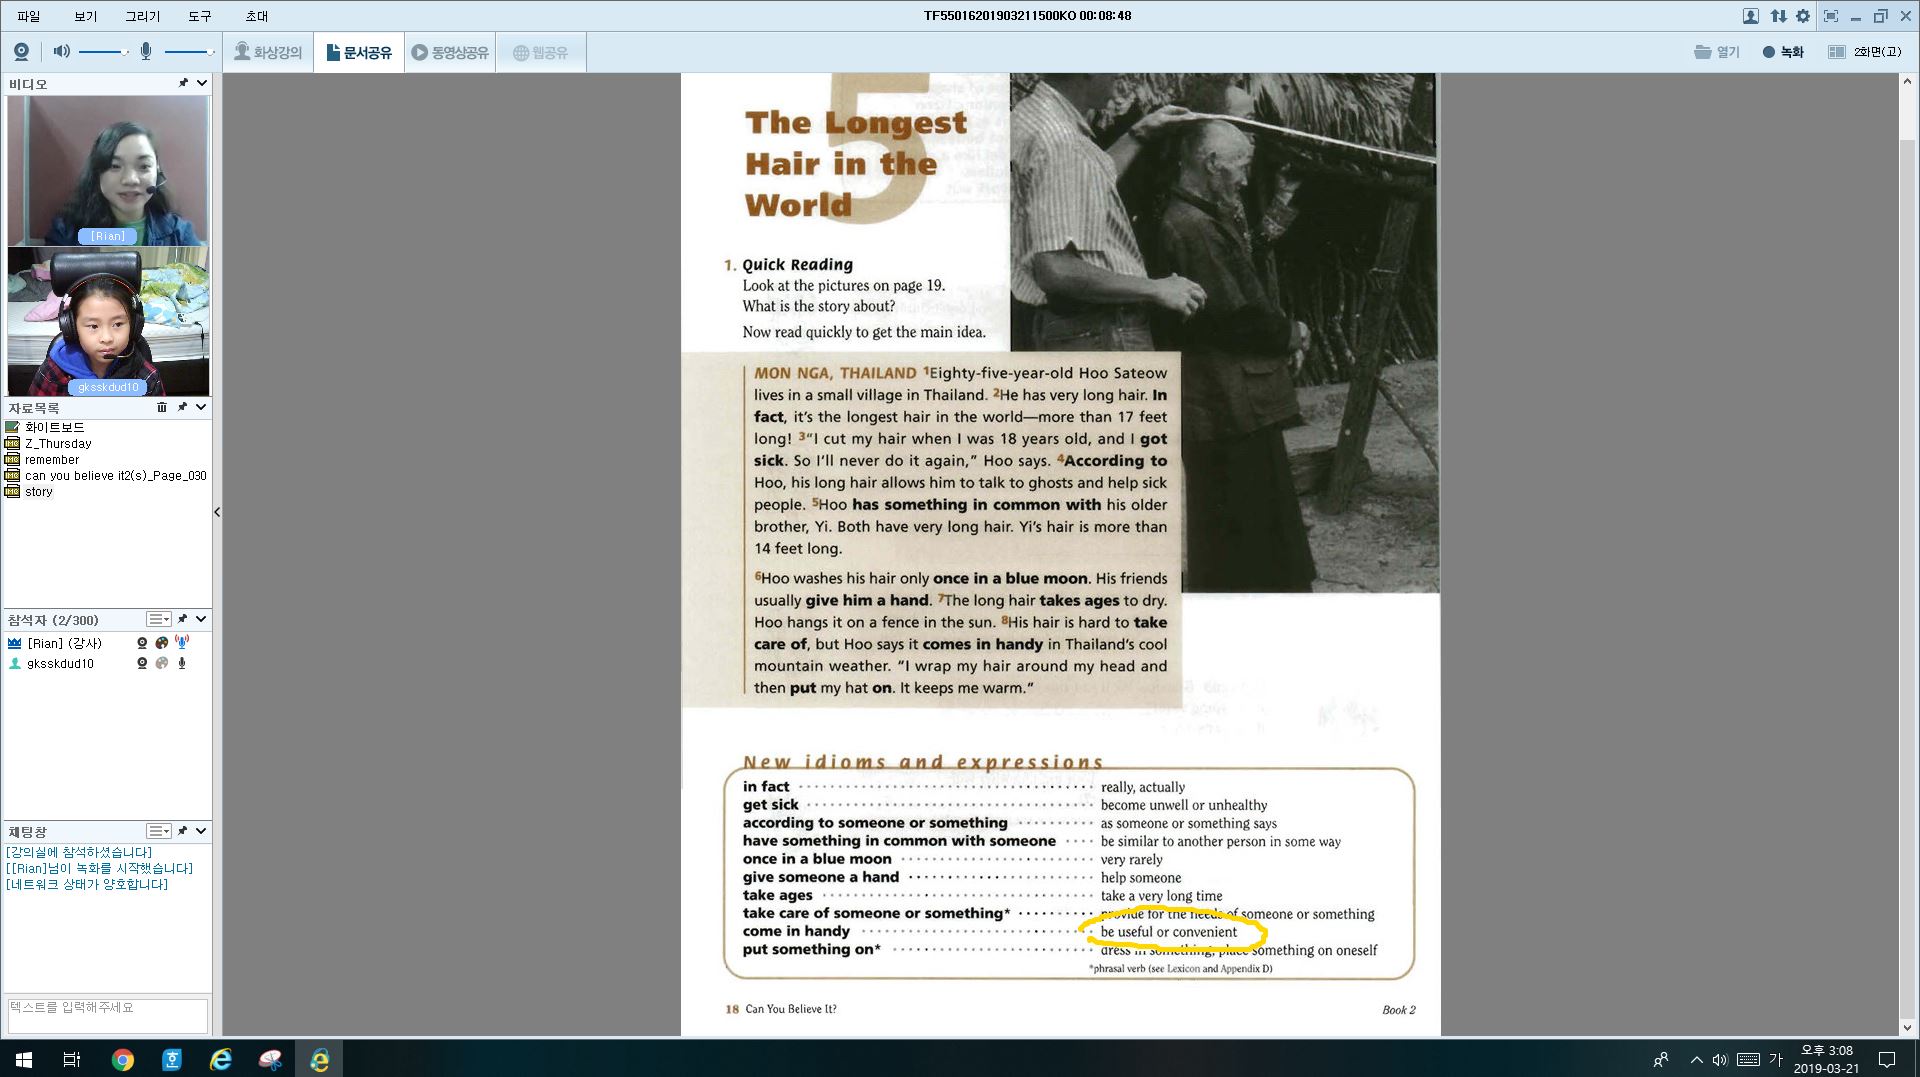Select the 2화면(고) layout button
1920x1077 pixels.
(1865, 52)
